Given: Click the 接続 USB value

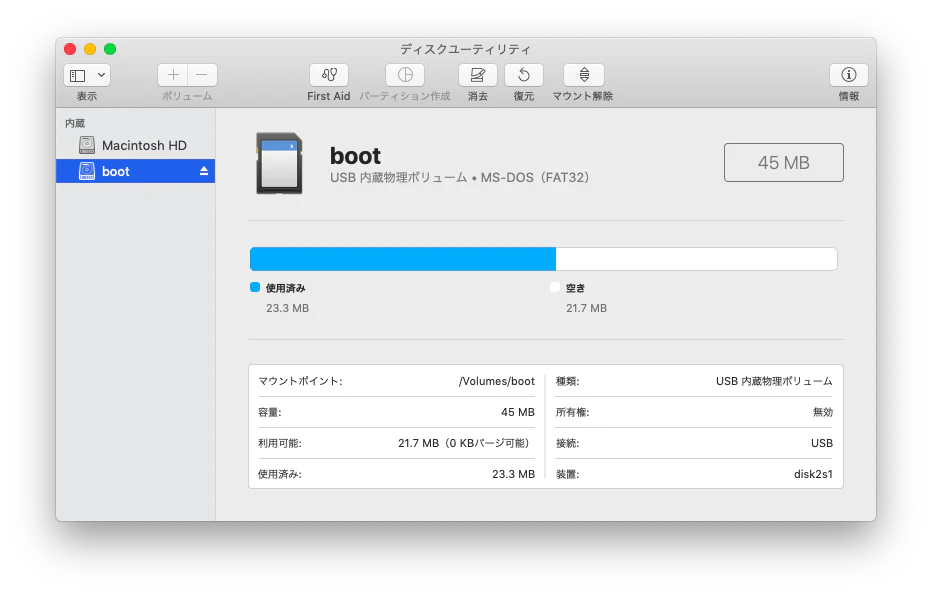Looking at the screenshot, I should 821,443.
